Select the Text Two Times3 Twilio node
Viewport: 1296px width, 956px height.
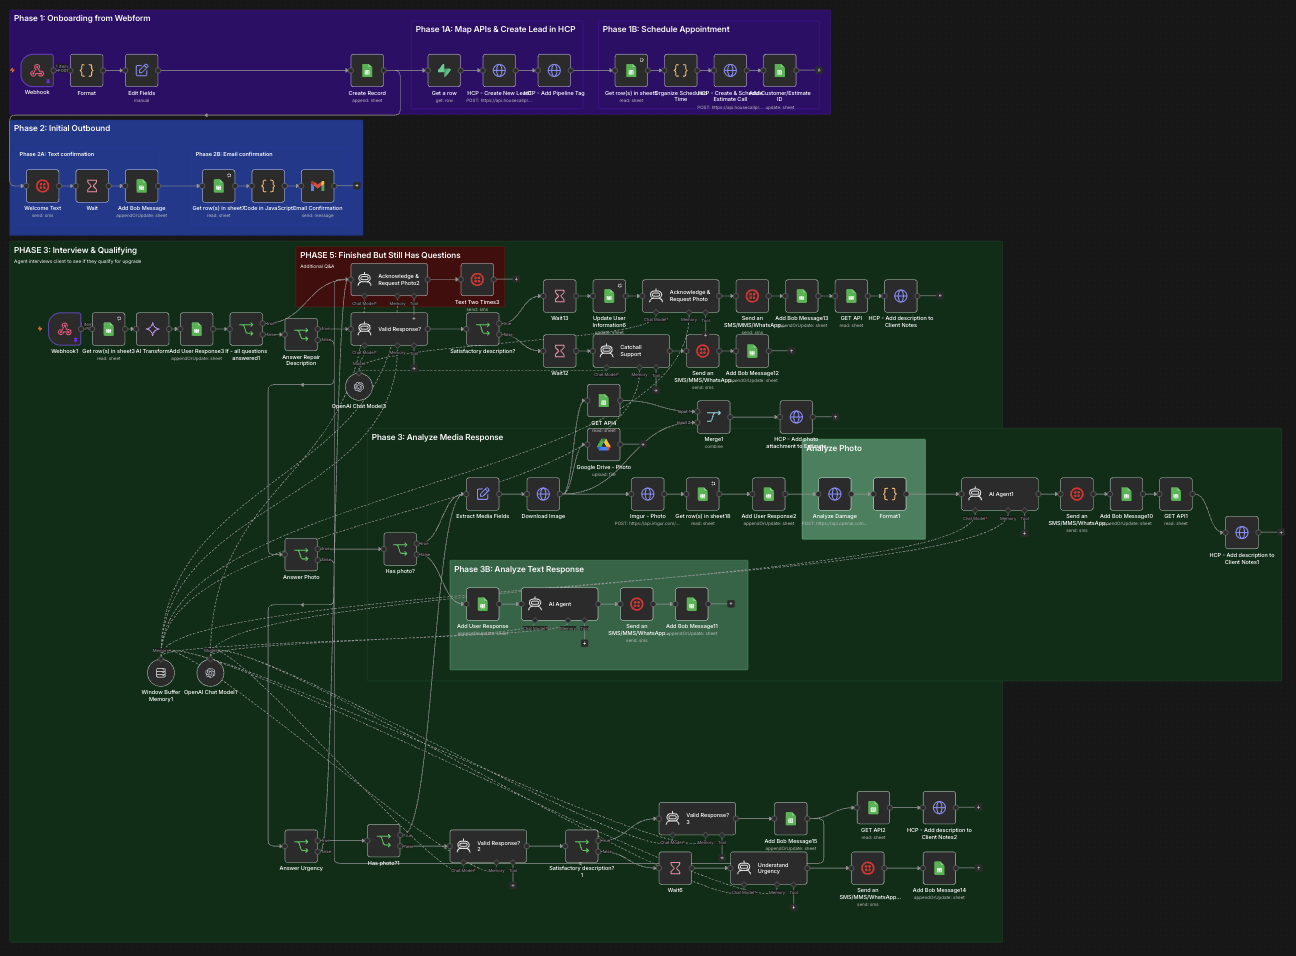477,280
